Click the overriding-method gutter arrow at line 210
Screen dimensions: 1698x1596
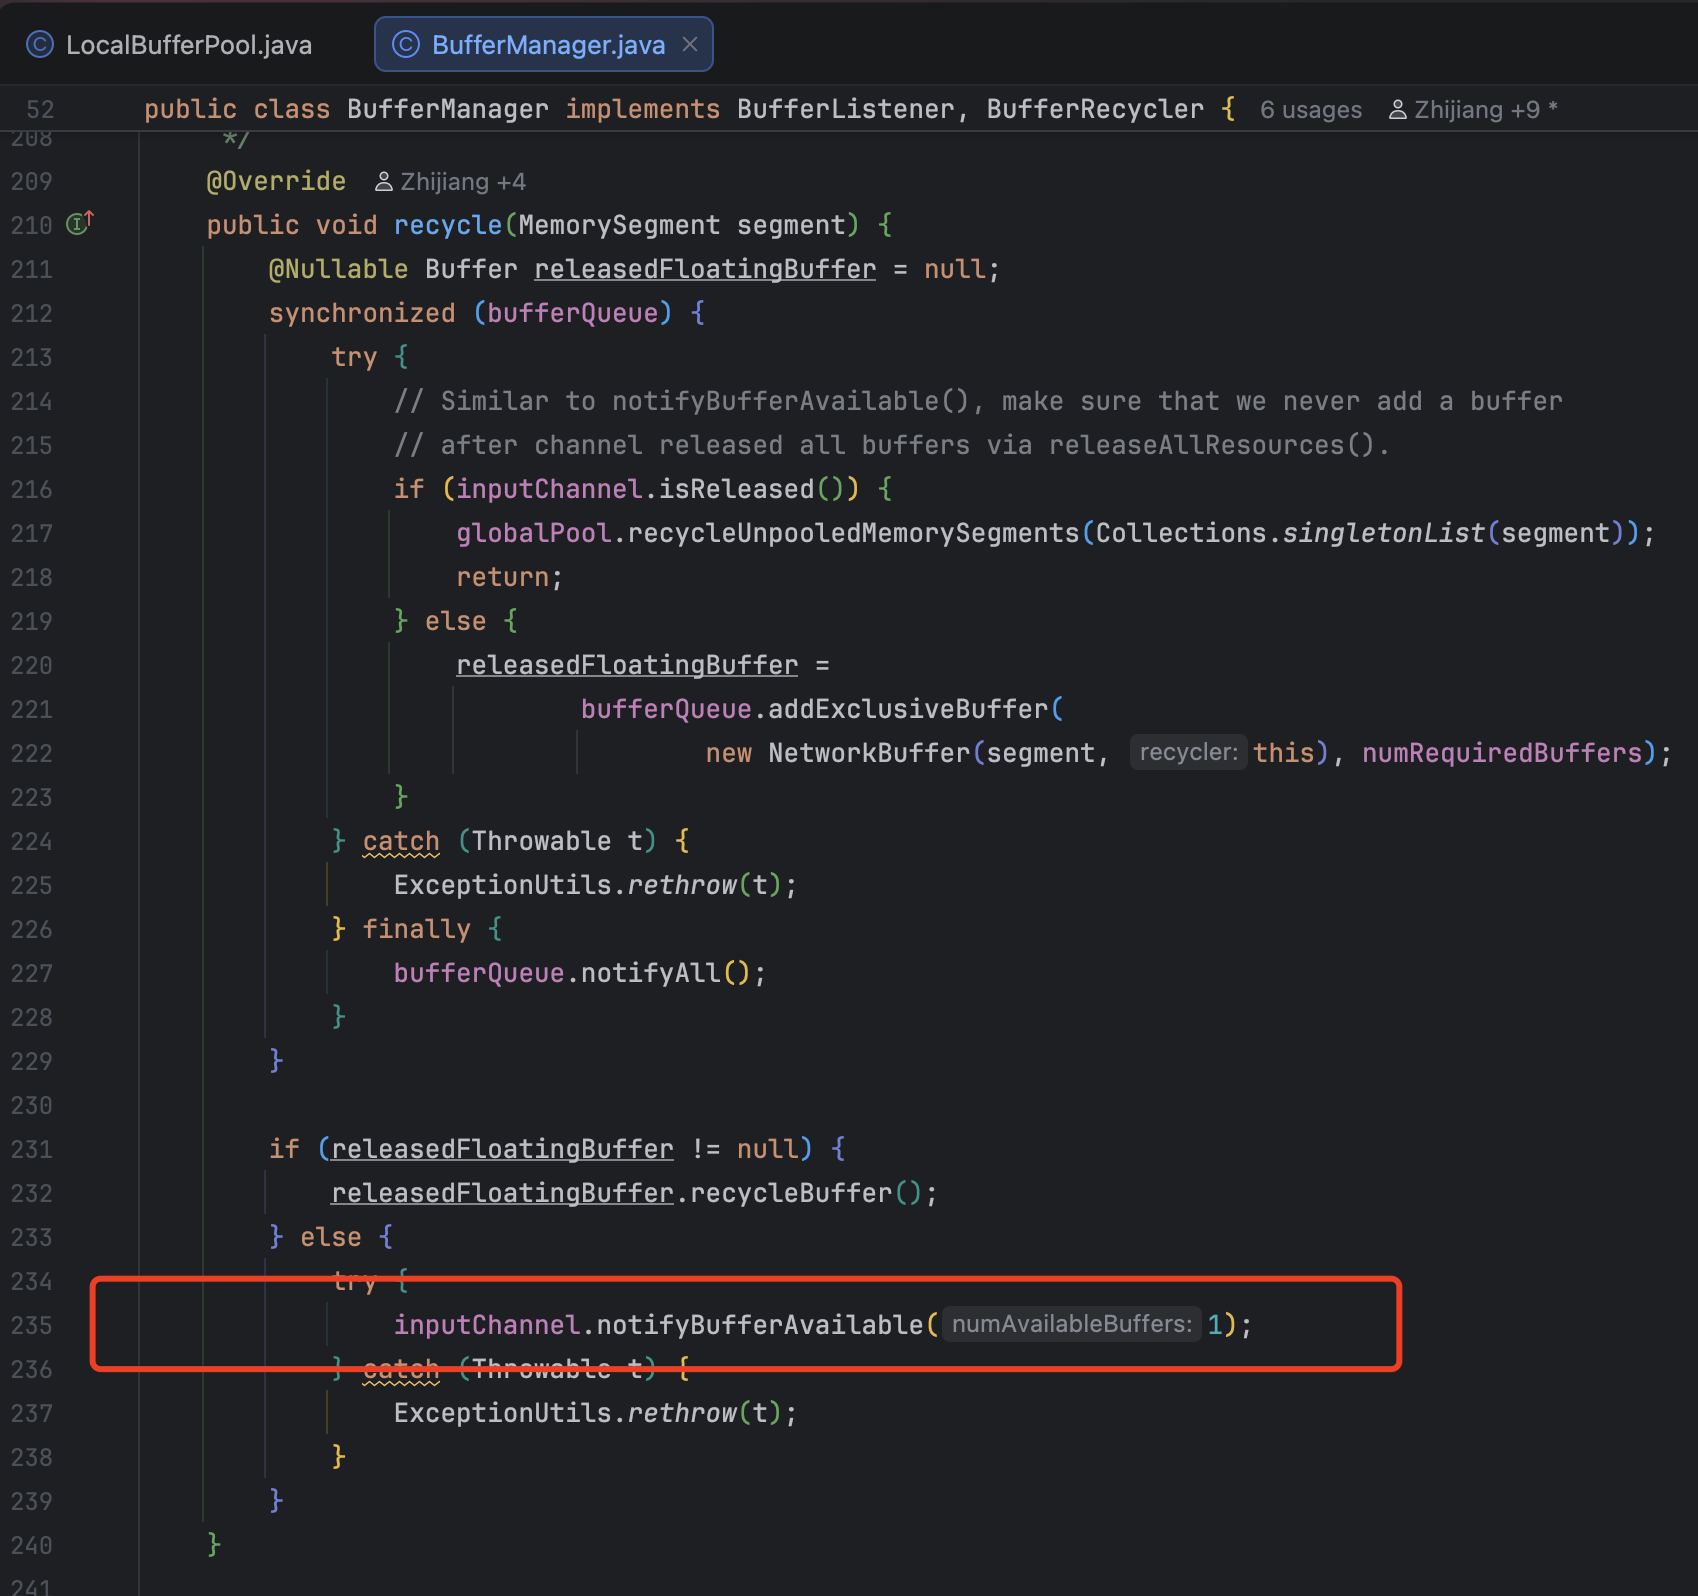coord(80,222)
